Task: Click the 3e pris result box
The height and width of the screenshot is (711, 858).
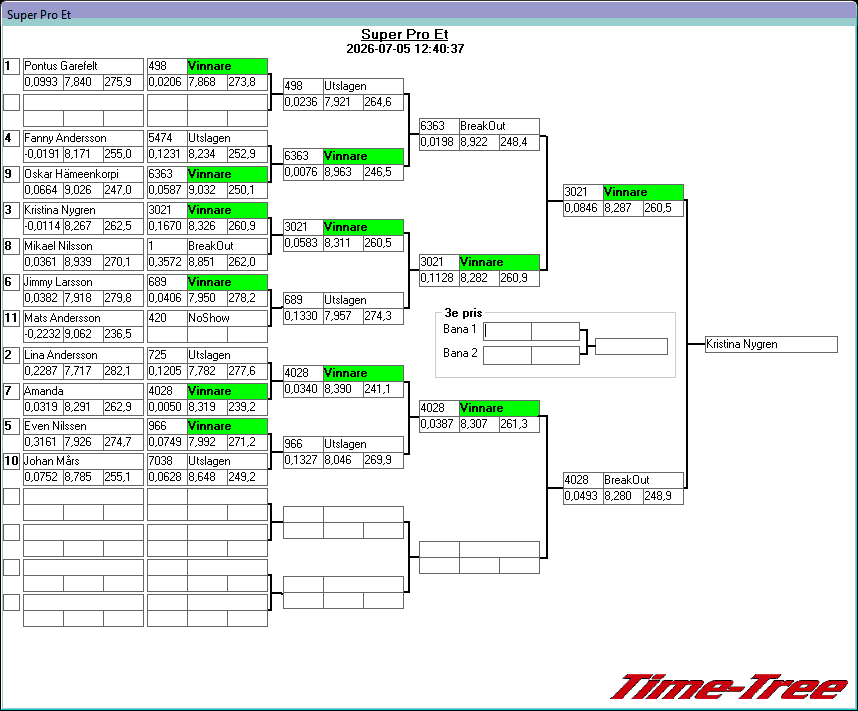Action: (631, 346)
